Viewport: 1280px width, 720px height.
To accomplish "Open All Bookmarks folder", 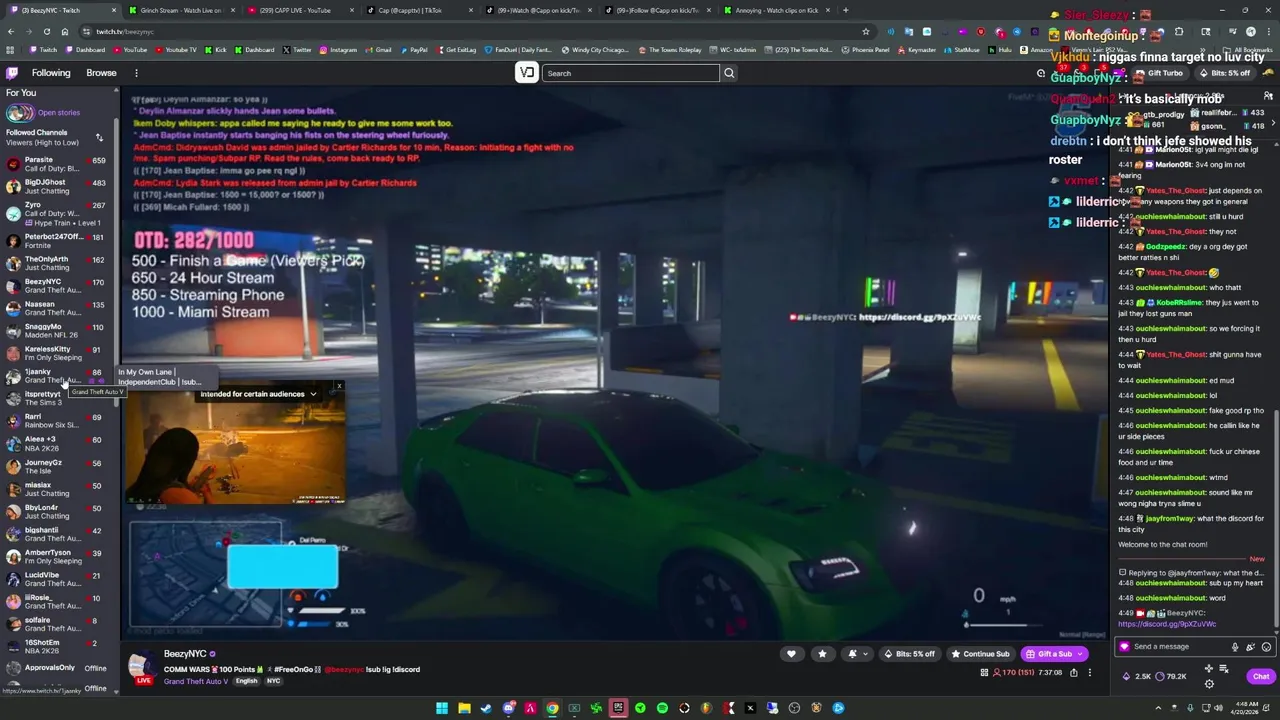I will point(1248,50).
